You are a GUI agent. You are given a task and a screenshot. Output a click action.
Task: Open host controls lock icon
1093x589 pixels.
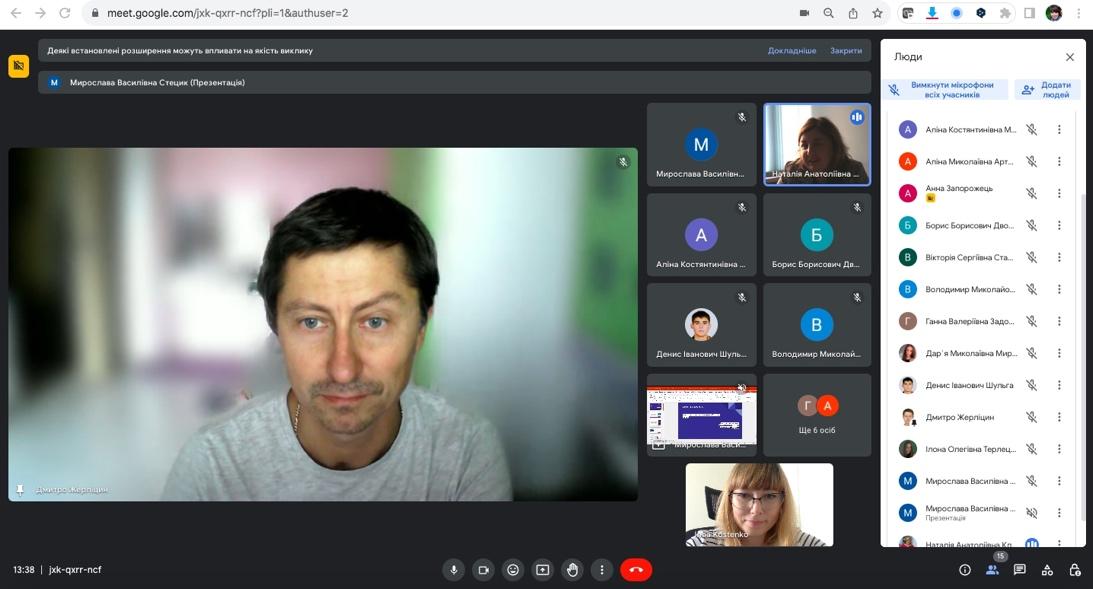pyautogui.click(x=1075, y=569)
